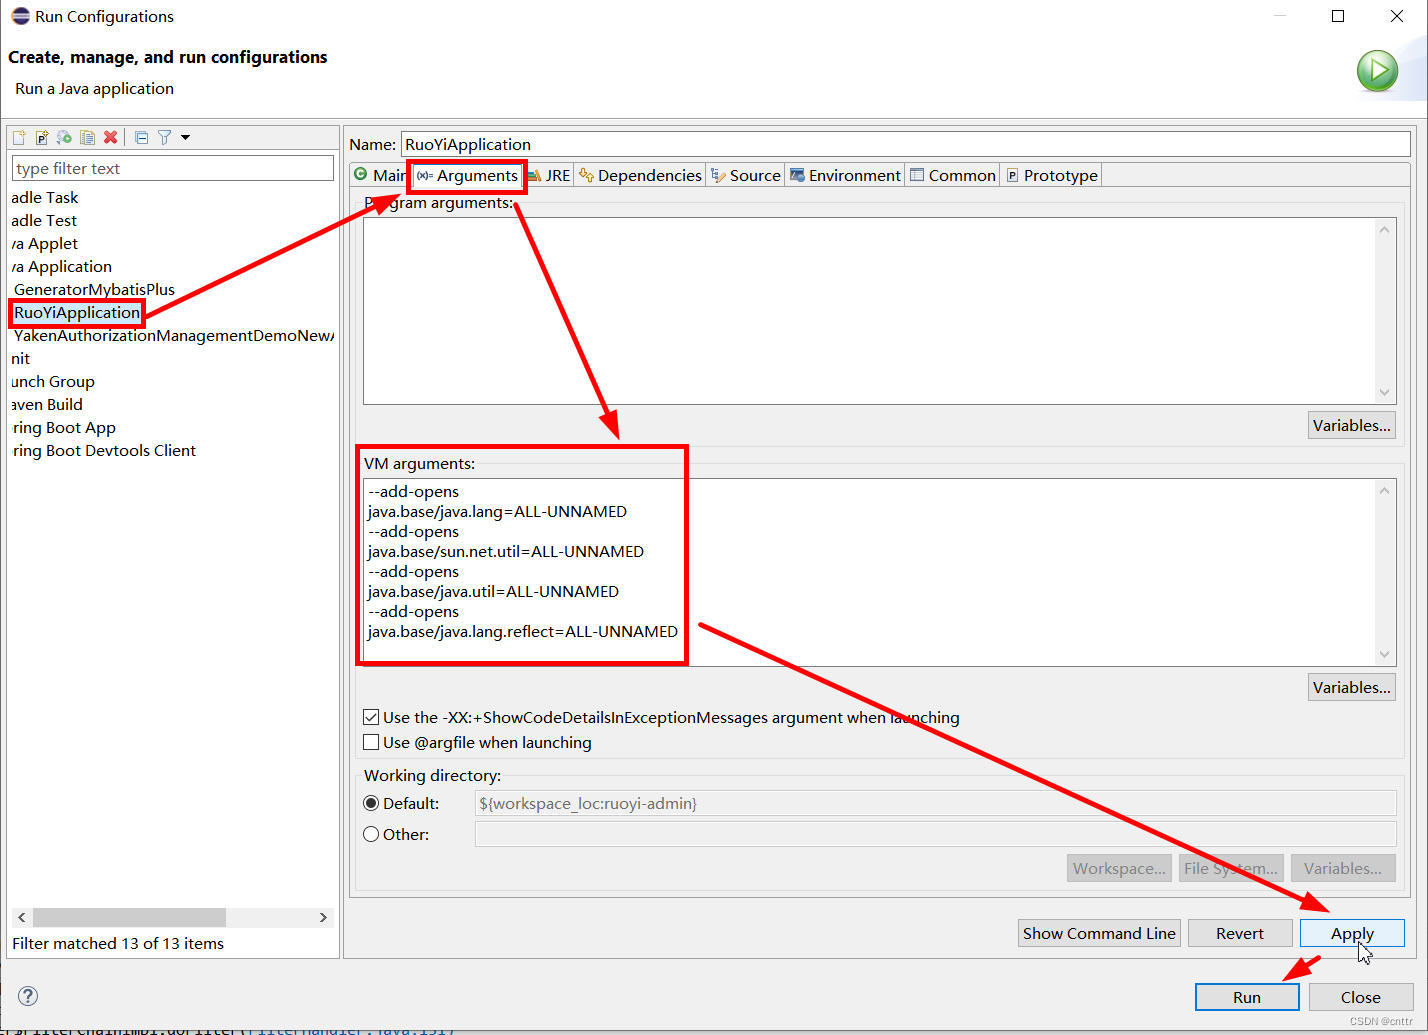Viewport: 1428px width, 1035px height.
Task: Enable the Use @argfile when launching checkbox
Action: point(371,742)
